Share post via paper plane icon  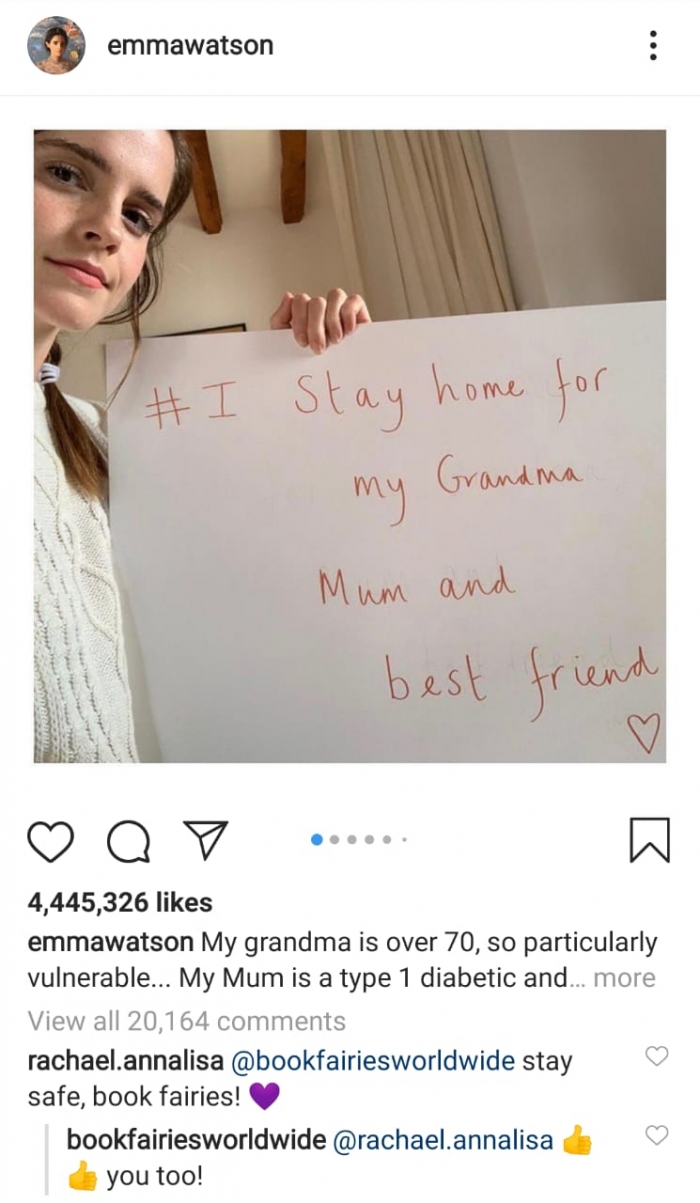tap(205, 839)
